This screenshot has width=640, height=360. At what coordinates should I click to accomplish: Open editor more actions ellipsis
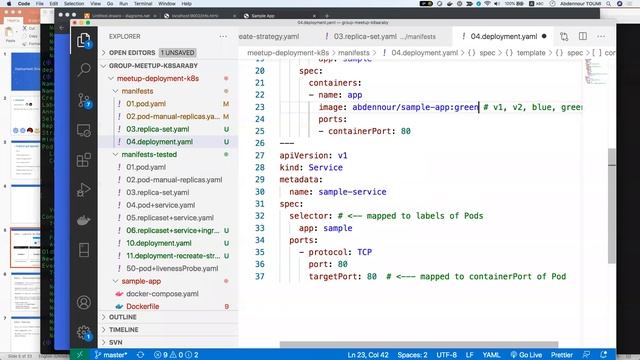601,36
